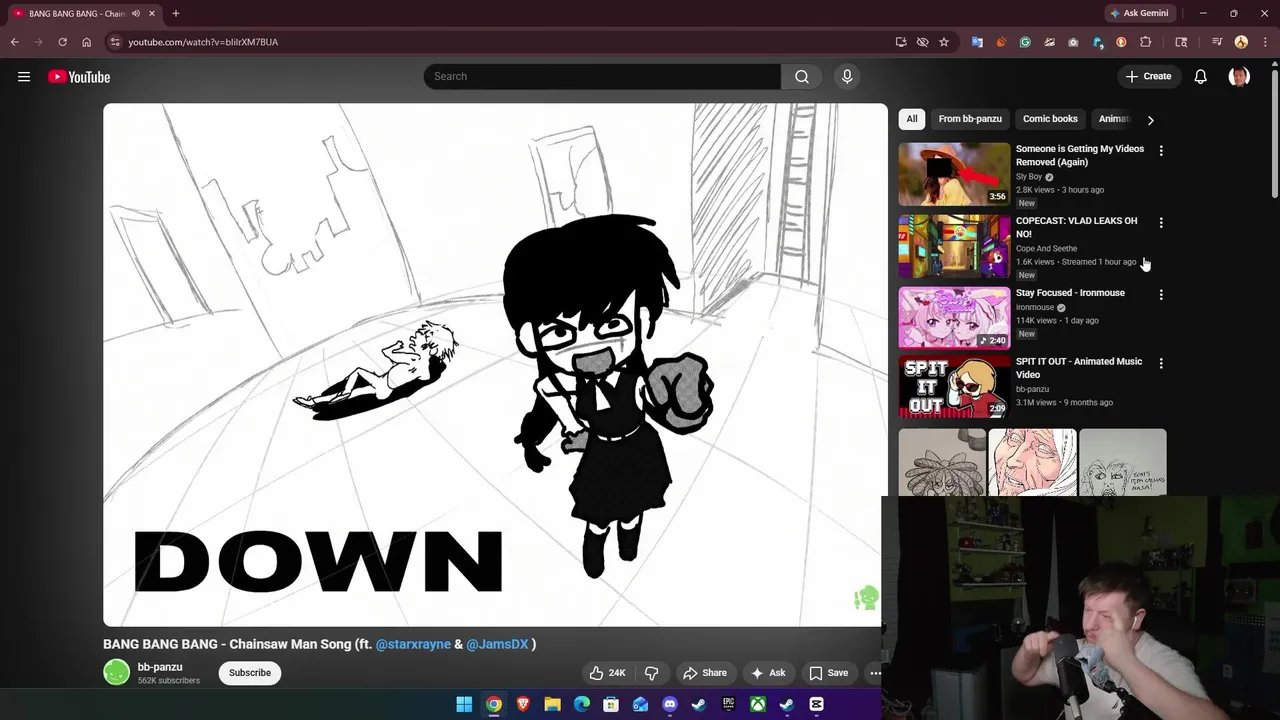The height and width of the screenshot is (720, 1280).
Task: Open the camera screenshot extension
Action: coord(1073,42)
